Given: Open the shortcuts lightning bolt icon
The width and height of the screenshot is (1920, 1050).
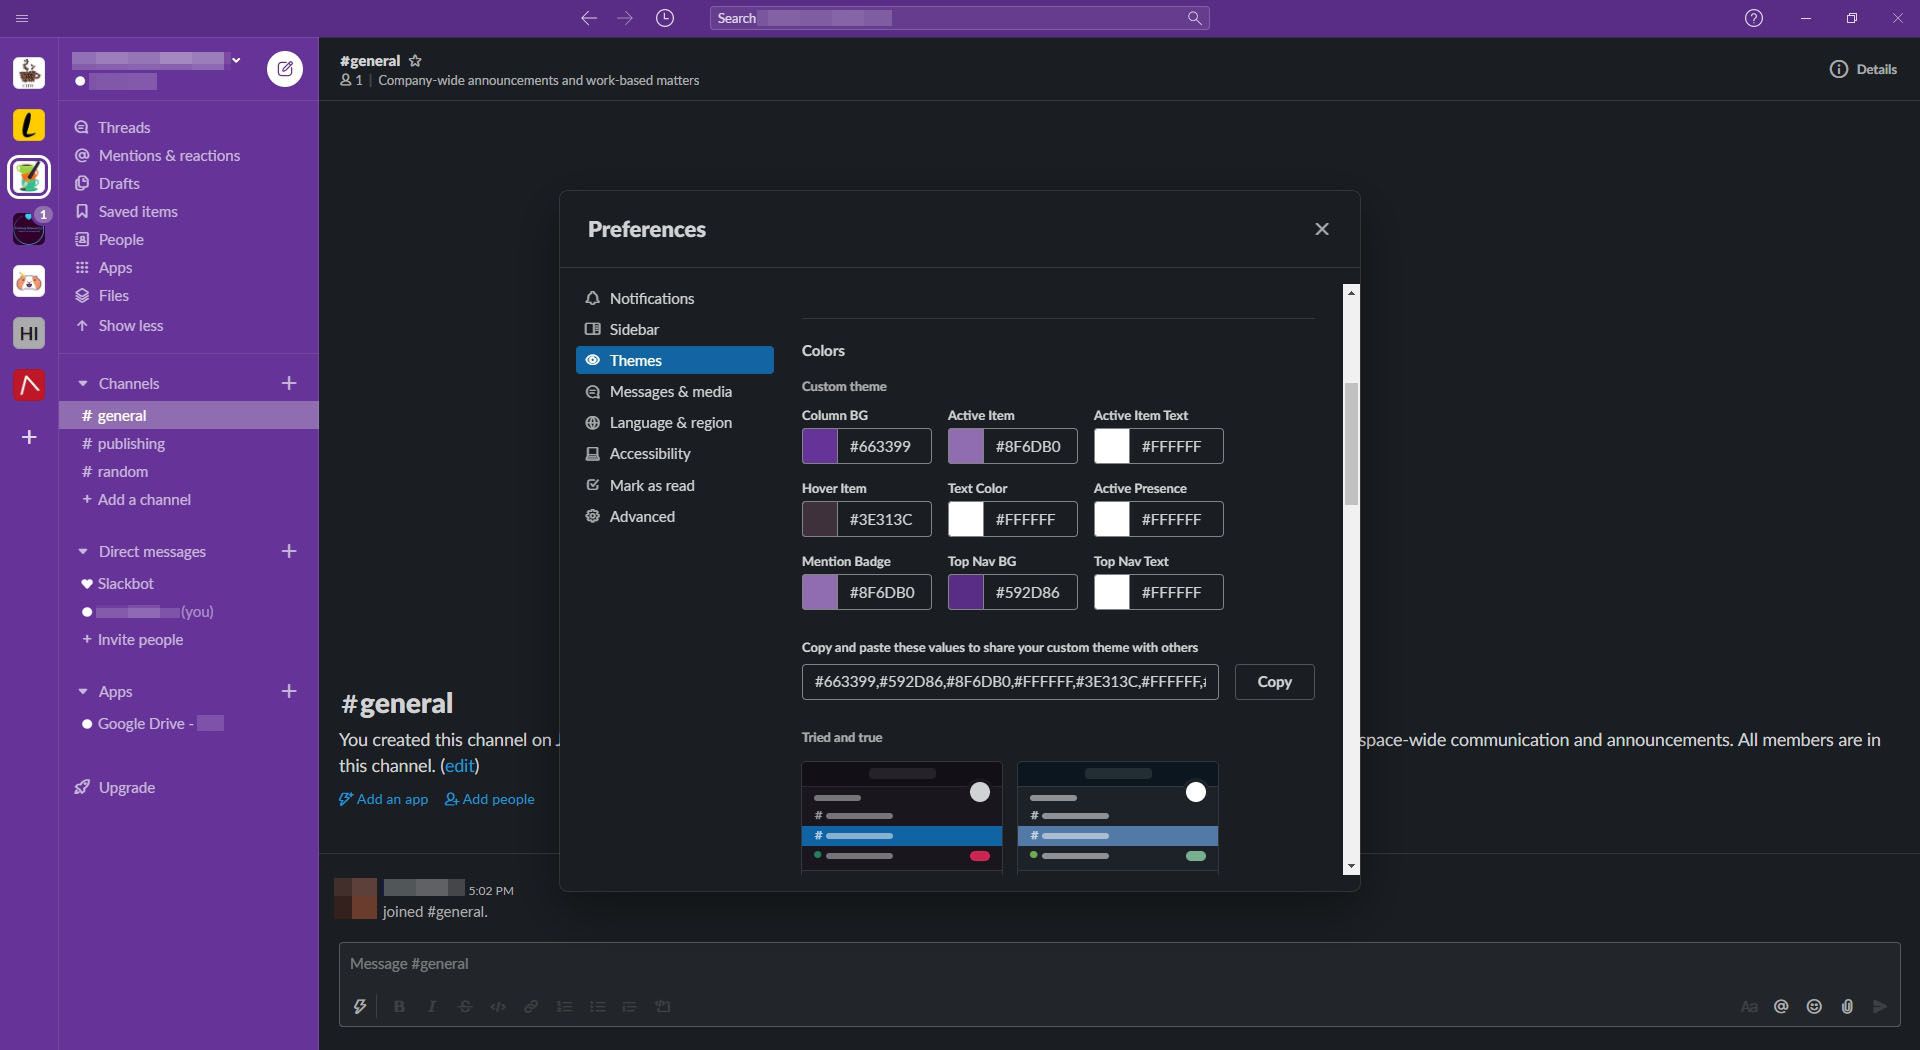Looking at the screenshot, I should 360,1006.
